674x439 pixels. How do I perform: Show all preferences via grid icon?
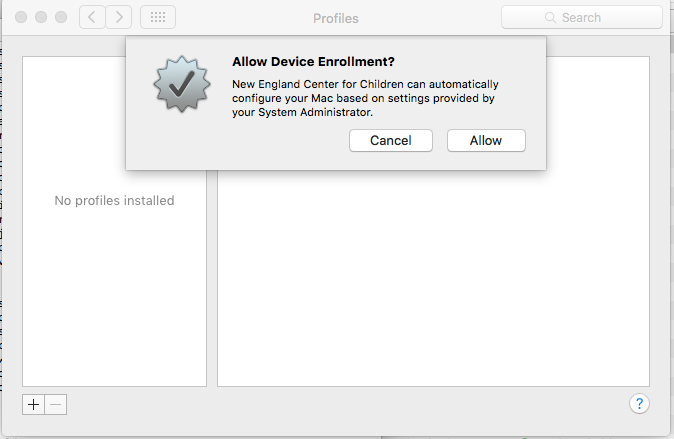(158, 17)
